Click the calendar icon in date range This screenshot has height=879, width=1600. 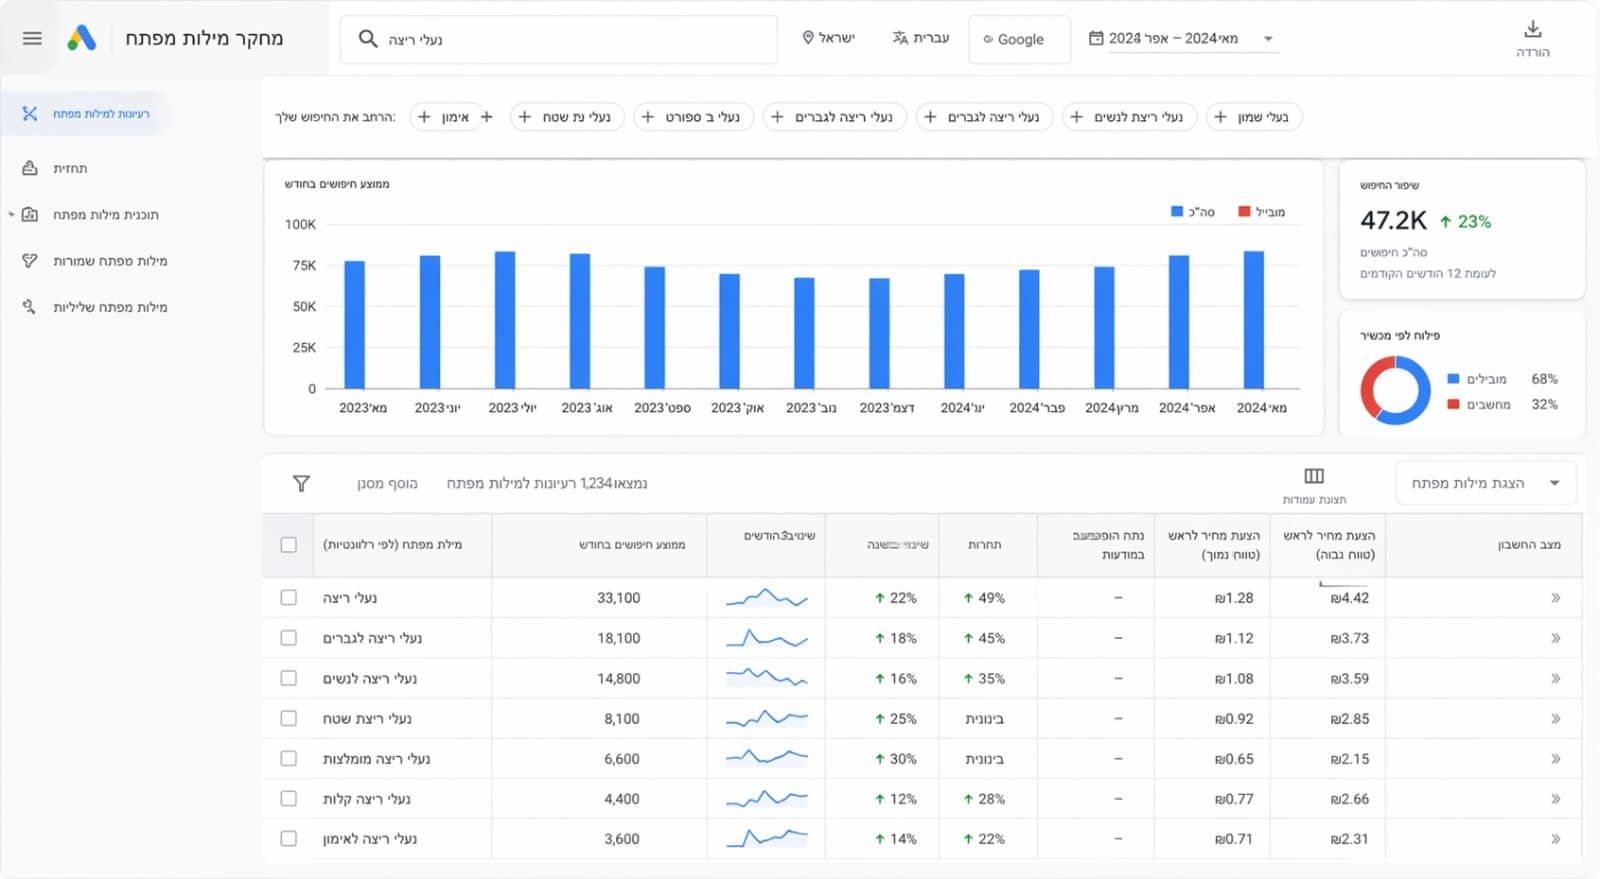[x=1096, y=38]
